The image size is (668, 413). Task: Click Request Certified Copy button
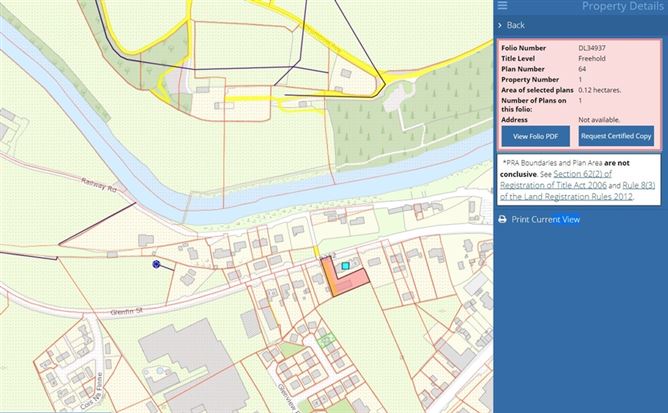point(615,135)
